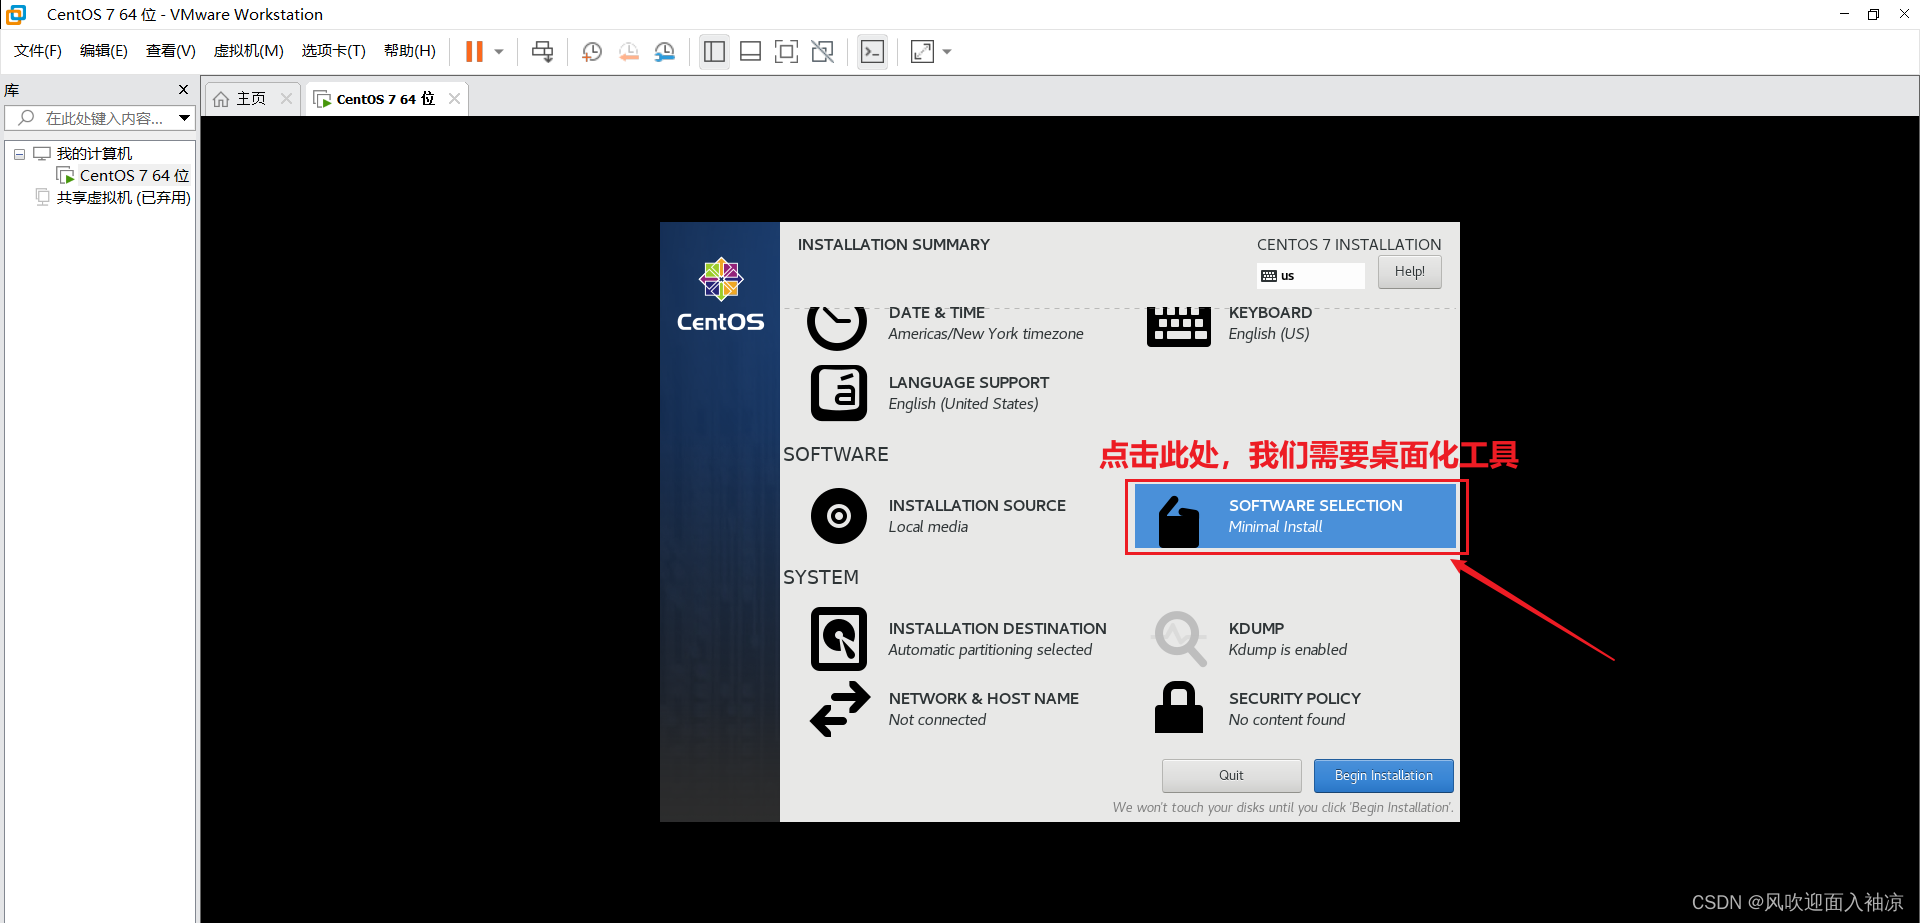Image resolution: width=1920 pixels, height=923 pixels.
Task: Select CentOS 7 64 位 in library tree
Action: (134, 176)
